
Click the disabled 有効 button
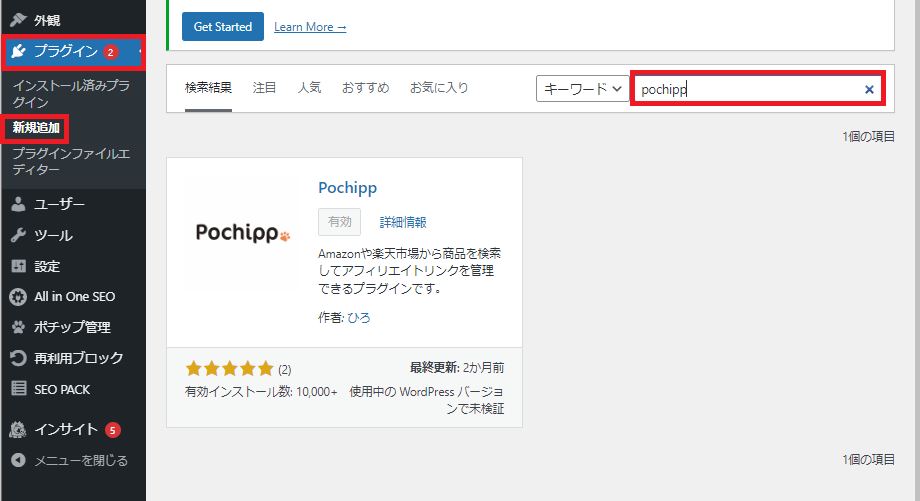tap(339, 222)
